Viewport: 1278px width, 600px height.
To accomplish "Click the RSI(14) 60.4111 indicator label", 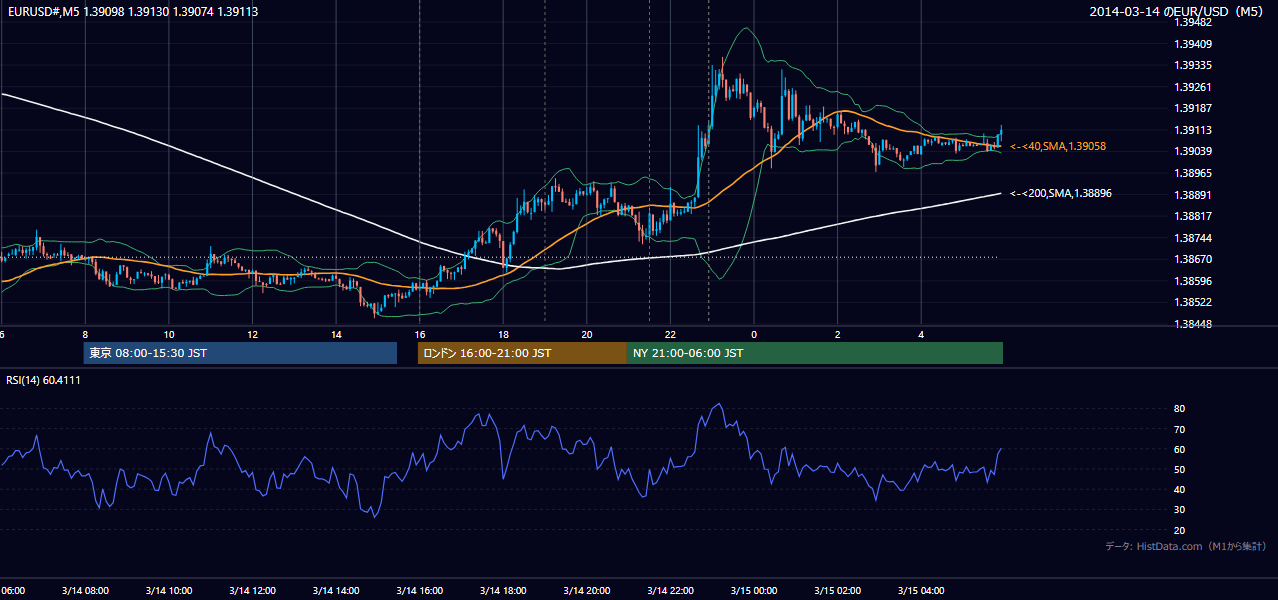I will click(x=44, y=380).
